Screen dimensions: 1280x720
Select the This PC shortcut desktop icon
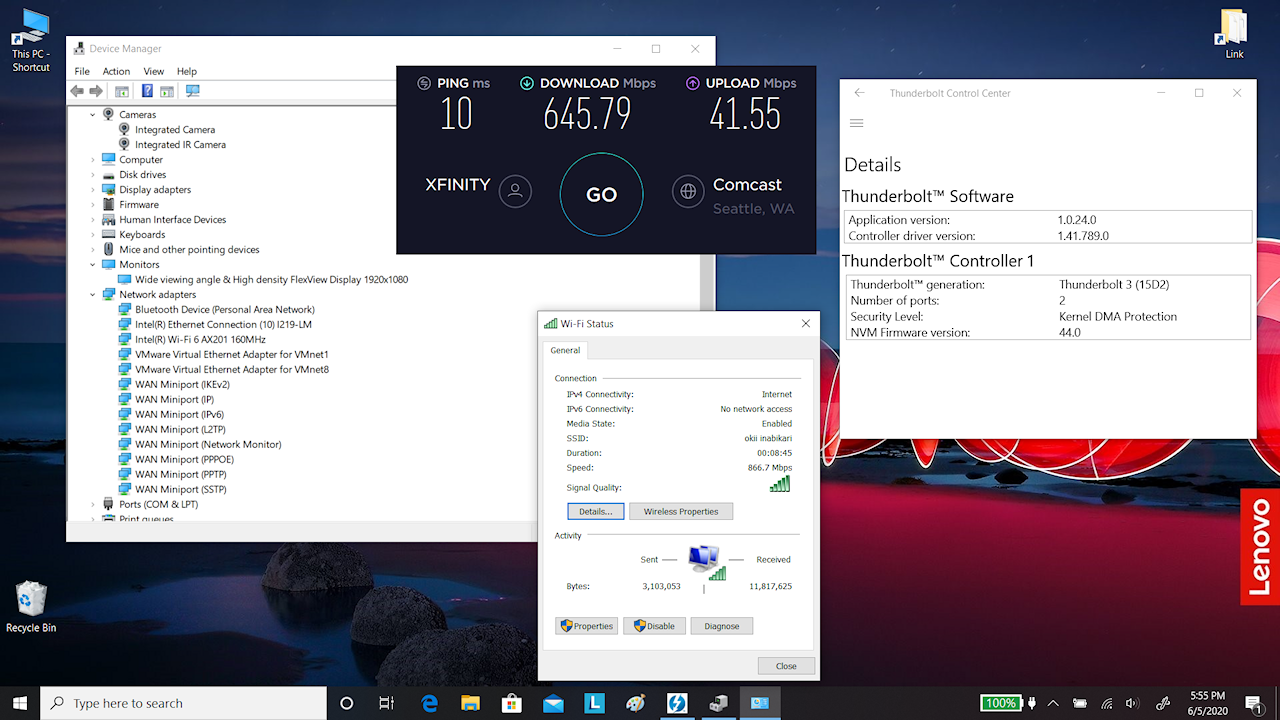pyautogui.click(x=31, y=40)
